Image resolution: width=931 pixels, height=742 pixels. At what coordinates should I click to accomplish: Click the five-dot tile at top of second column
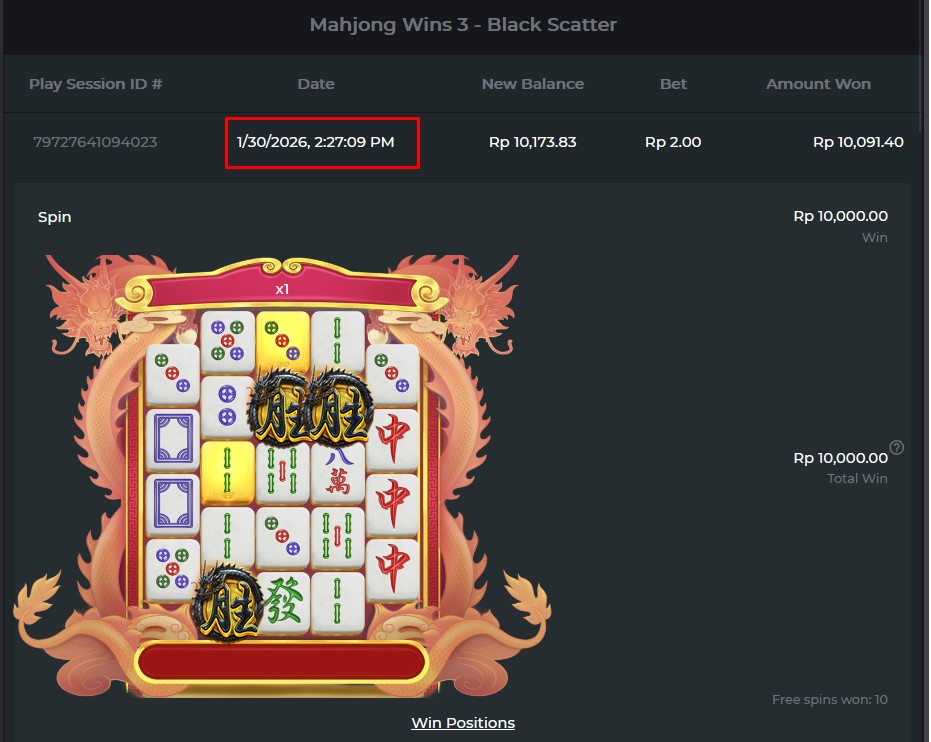coord(227,341)
